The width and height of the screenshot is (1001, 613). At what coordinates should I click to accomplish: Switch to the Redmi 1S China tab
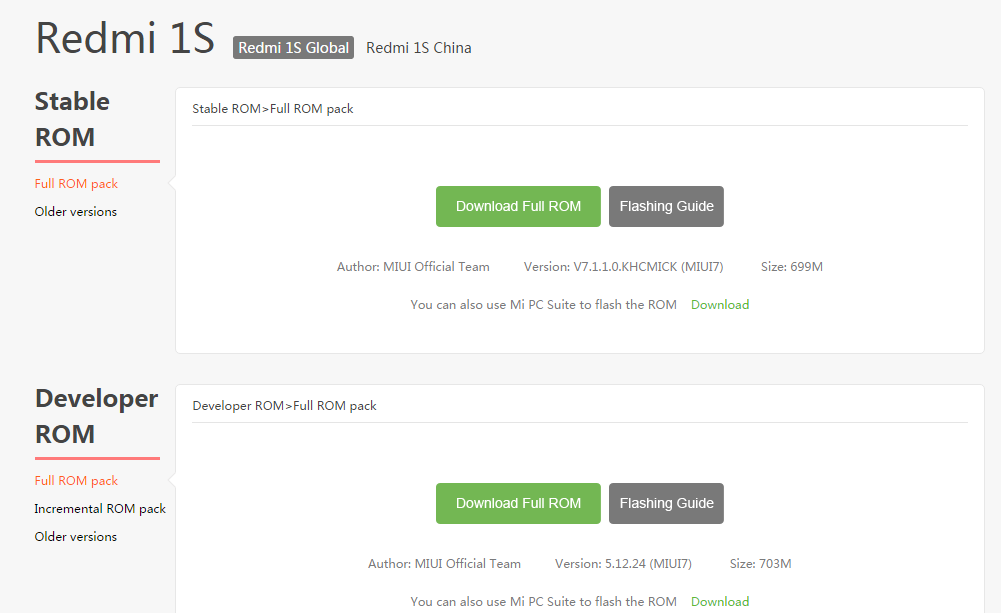(x=419, y=48)
